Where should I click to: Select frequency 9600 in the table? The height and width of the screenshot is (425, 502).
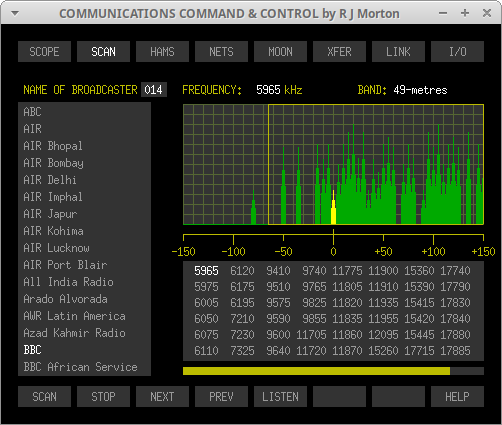(278, 335)
